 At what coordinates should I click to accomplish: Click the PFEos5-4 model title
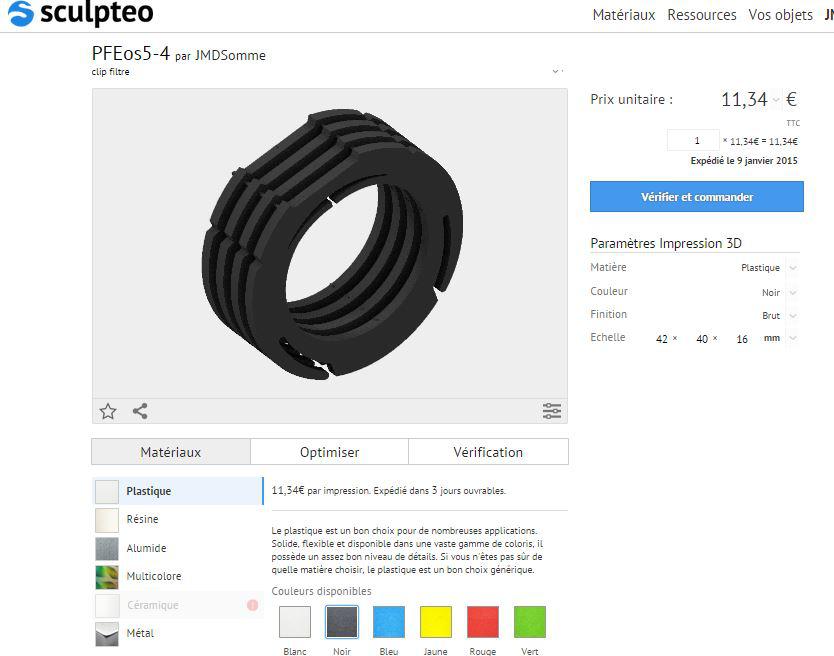click(x=131, y=53)
